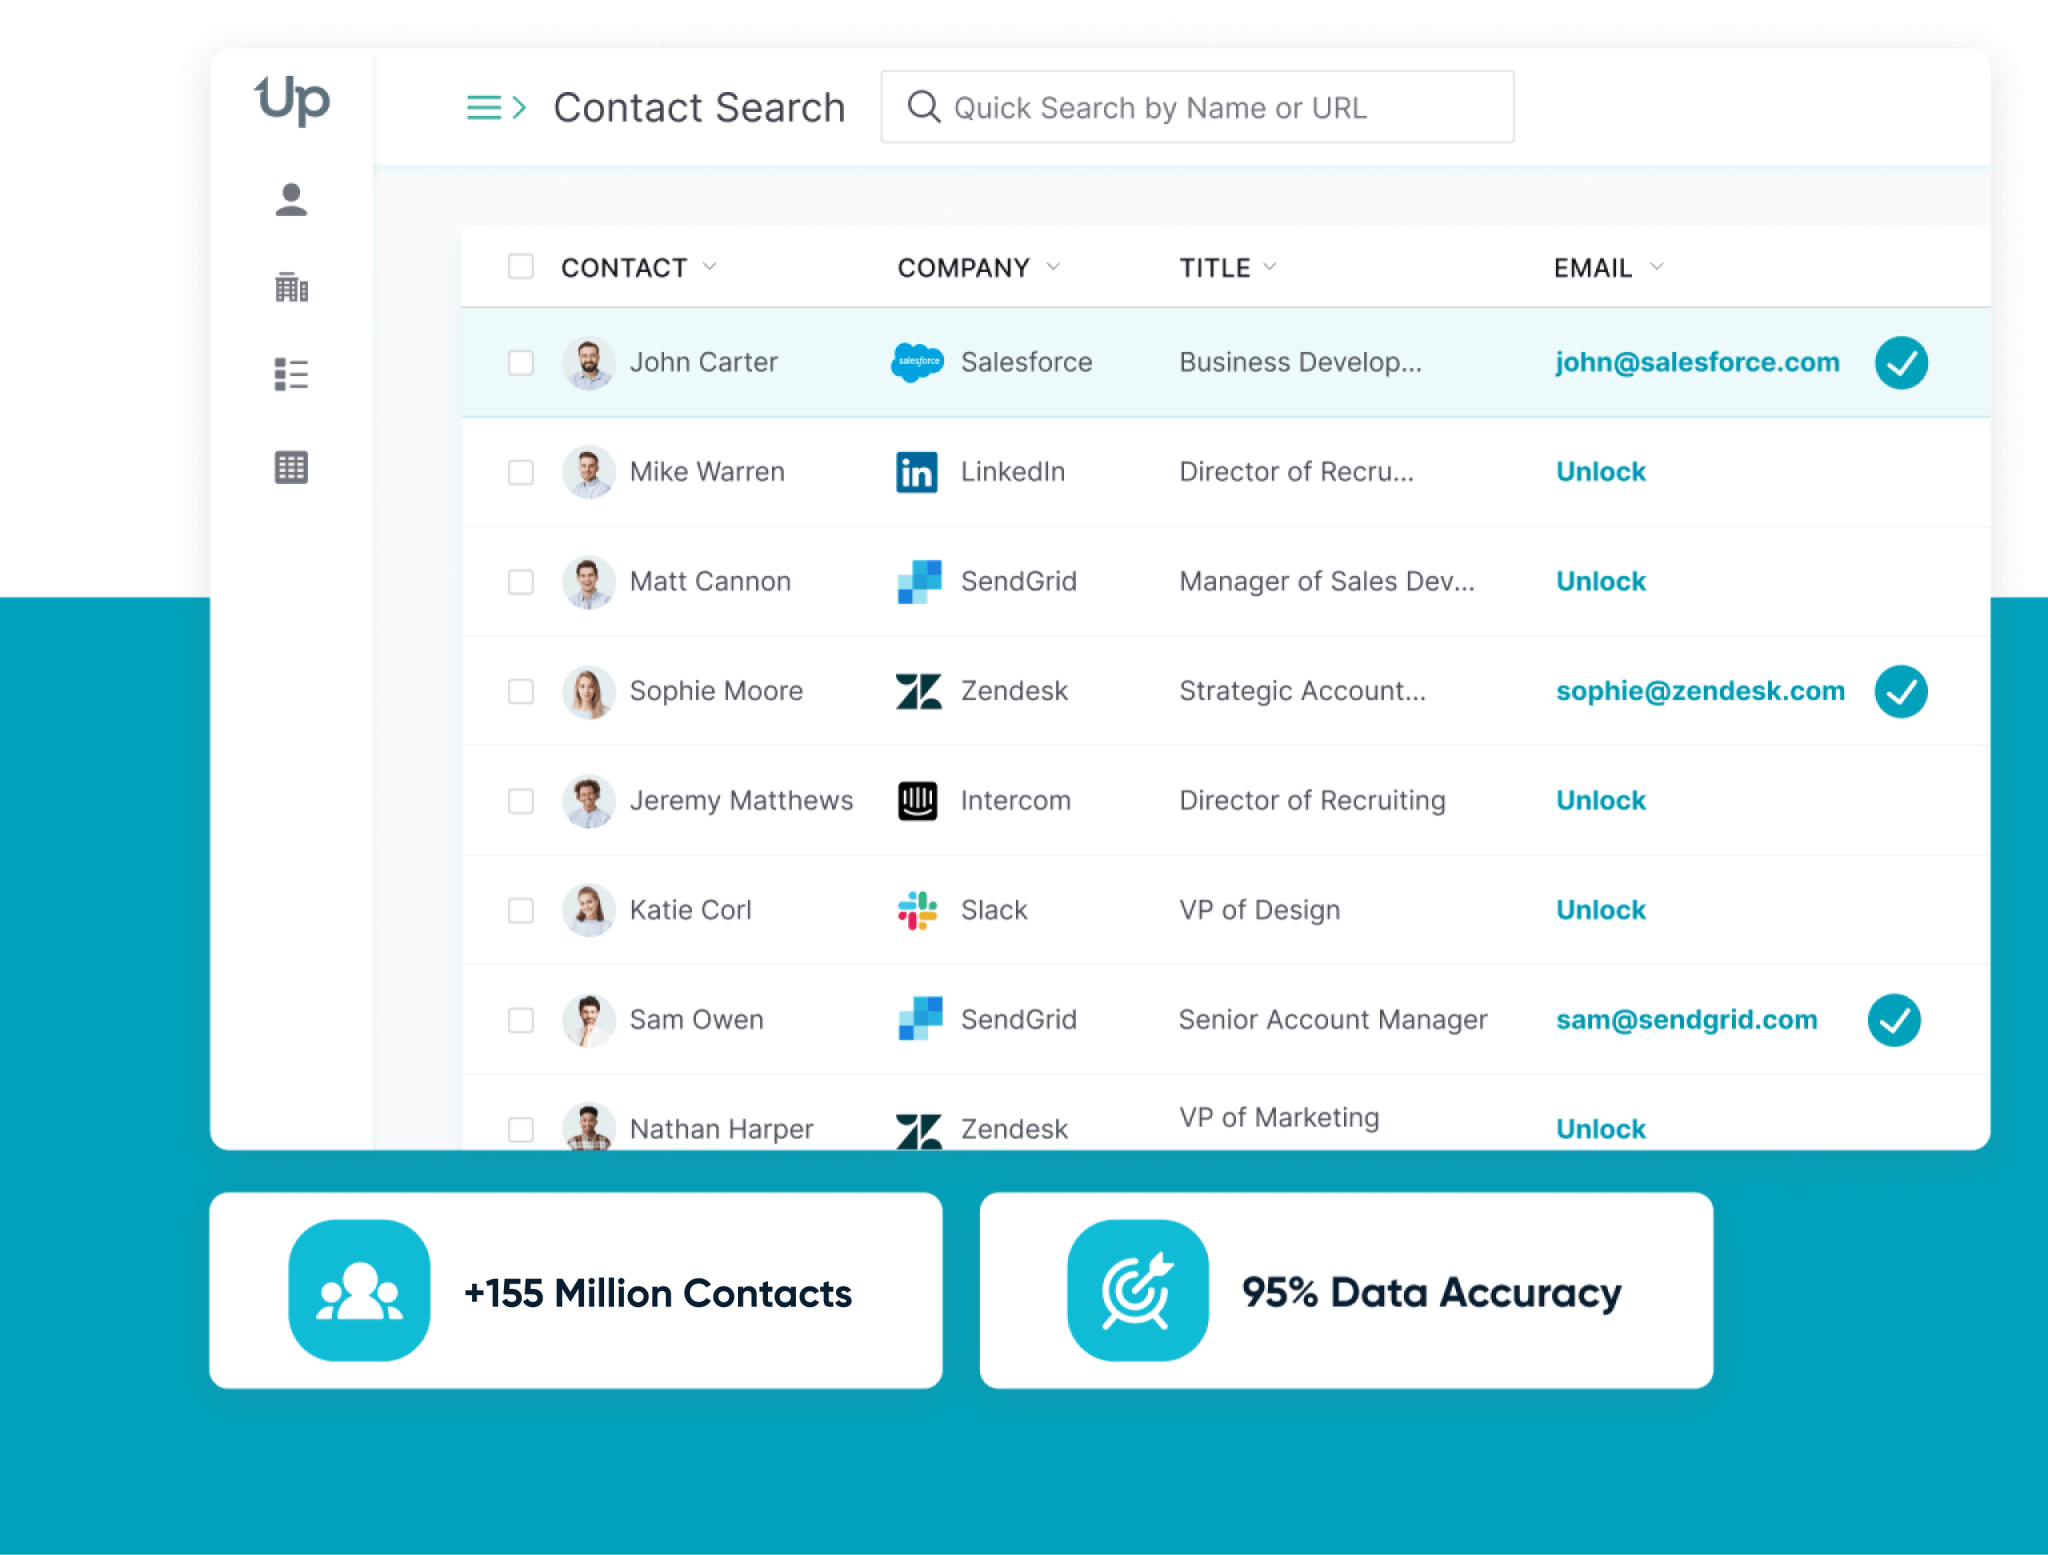Open the companies building icon in sidebar
The width and height of the screenshot is (2048, 1555).
point(291,287)
